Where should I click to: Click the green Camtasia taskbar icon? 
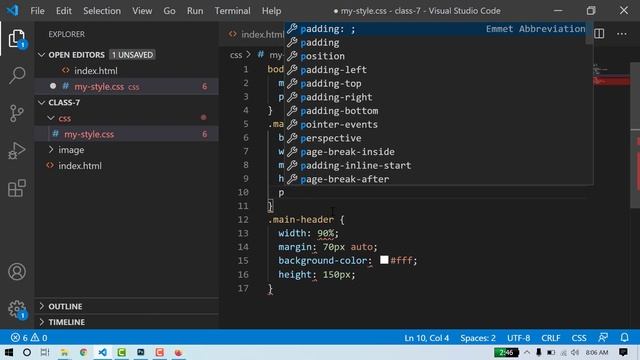pyautogui.click(x=122, y=352)
